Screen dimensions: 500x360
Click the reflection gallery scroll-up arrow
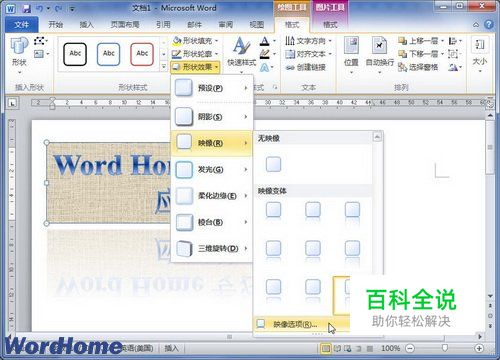point(377,137)
